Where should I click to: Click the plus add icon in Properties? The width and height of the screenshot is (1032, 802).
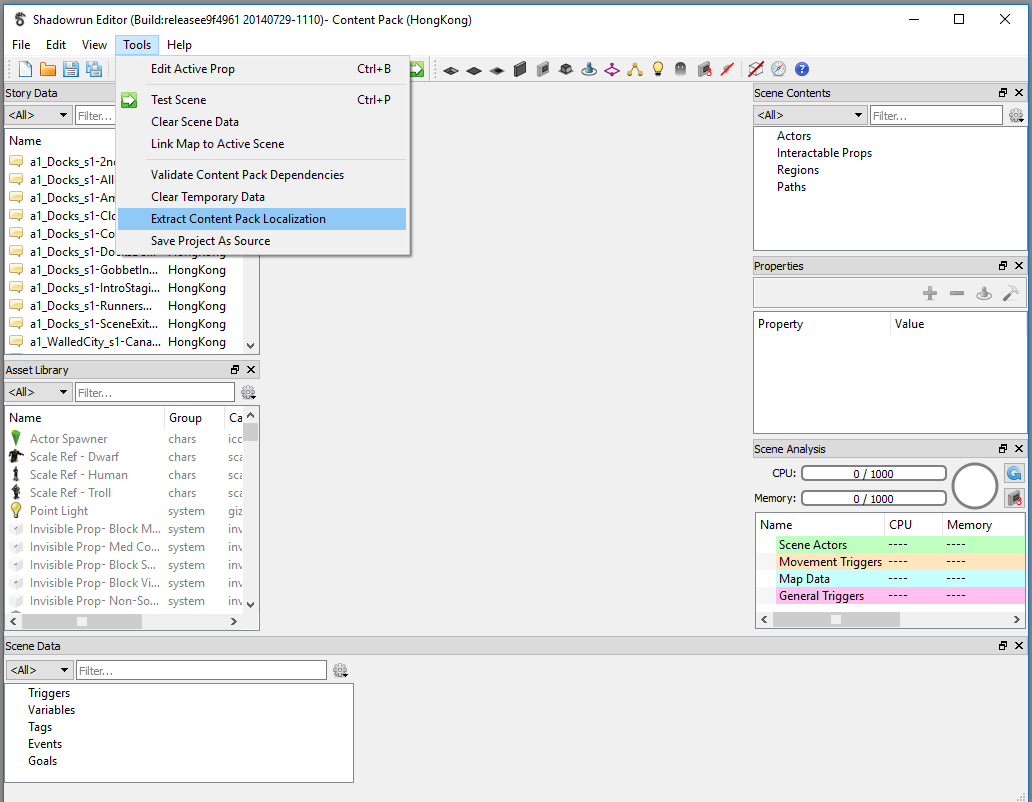click(930, 293)
